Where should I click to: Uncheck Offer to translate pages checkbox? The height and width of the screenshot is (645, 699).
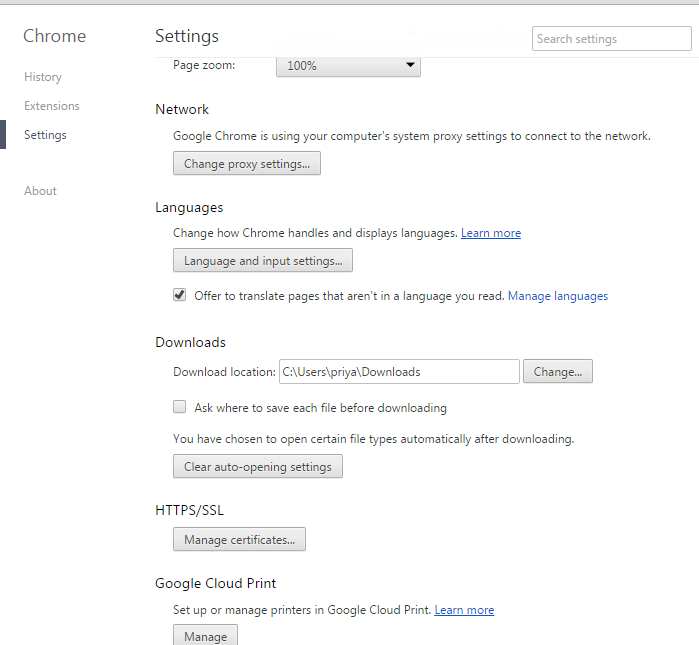click(180, 295)
